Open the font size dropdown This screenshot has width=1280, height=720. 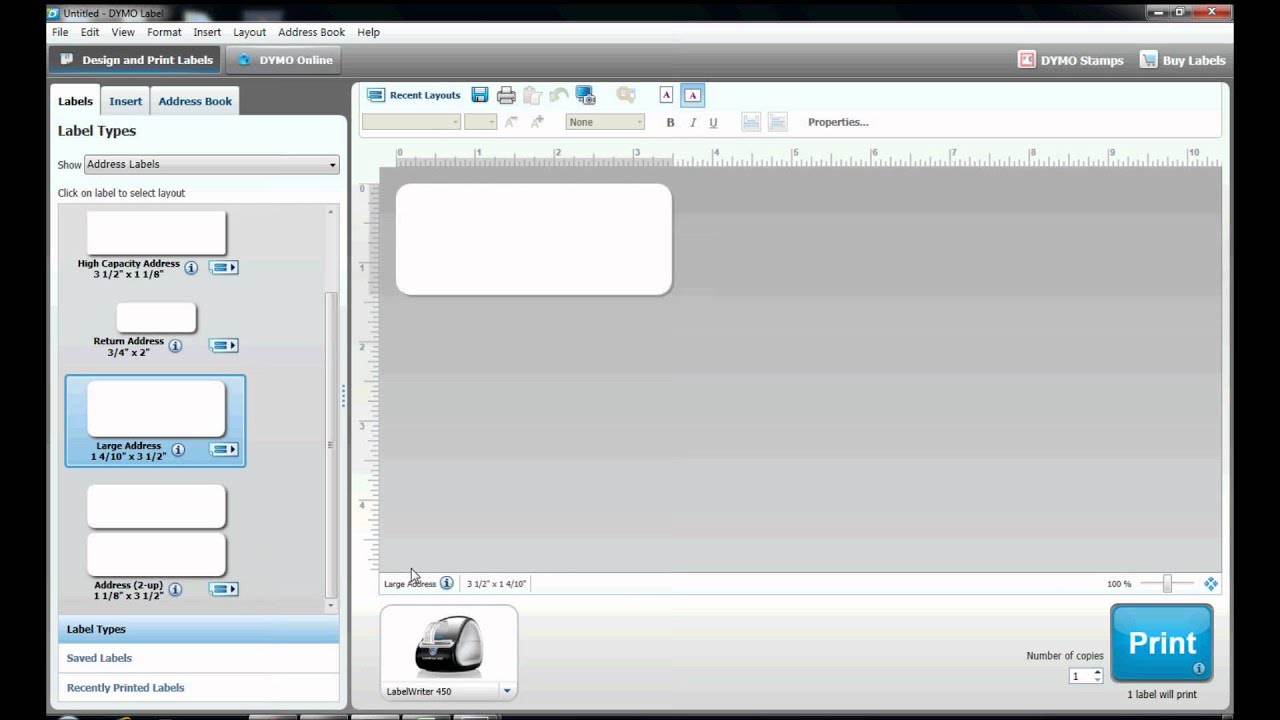tap(480, 122)
